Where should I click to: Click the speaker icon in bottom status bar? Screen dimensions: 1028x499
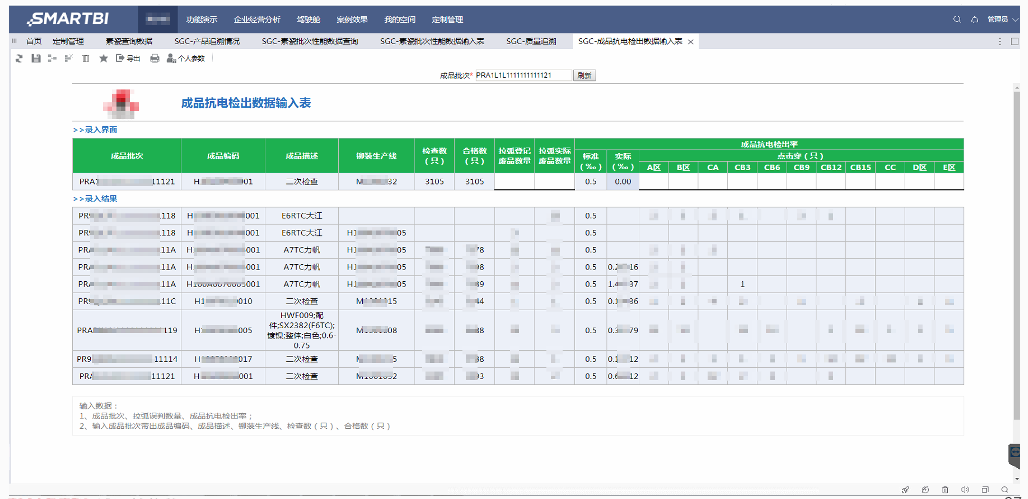pos(964,489)
